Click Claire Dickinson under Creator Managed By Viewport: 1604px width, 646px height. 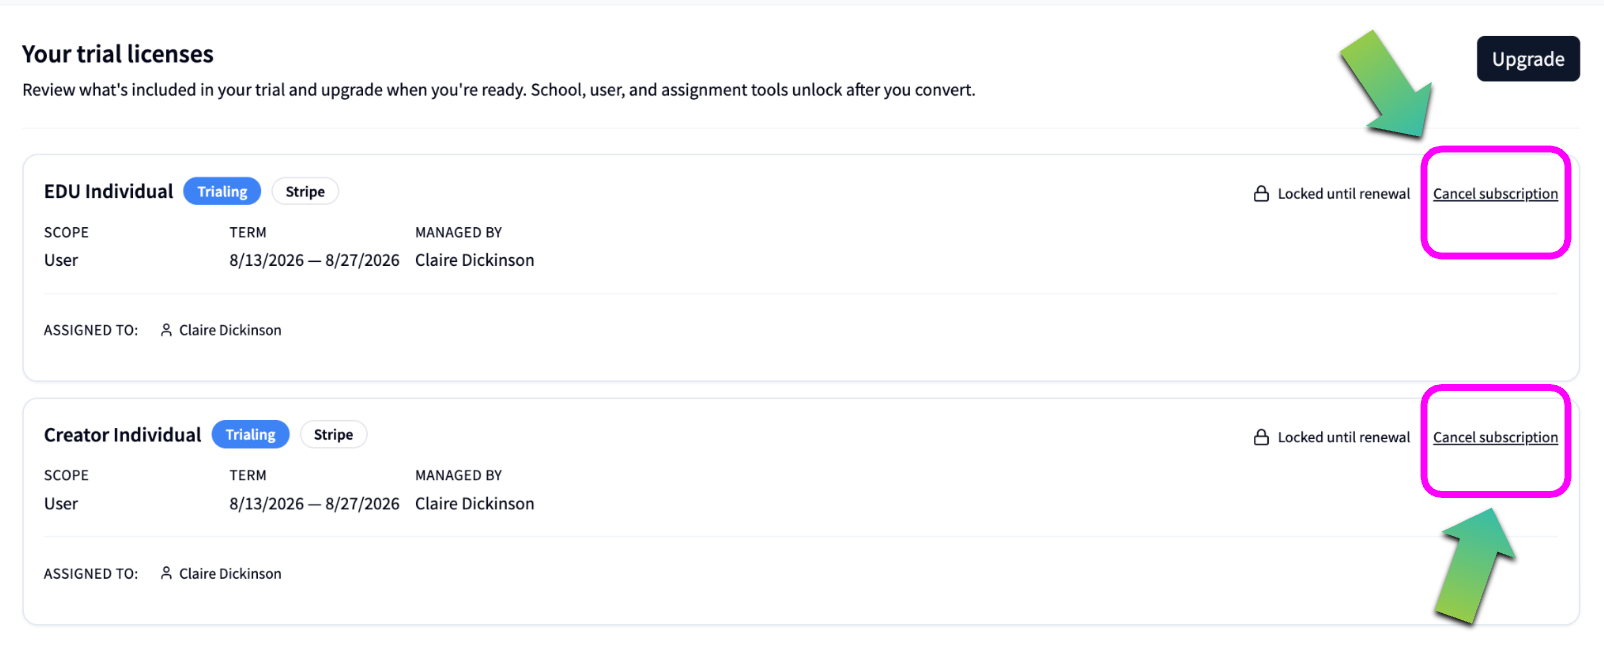(x=474, y=504)
